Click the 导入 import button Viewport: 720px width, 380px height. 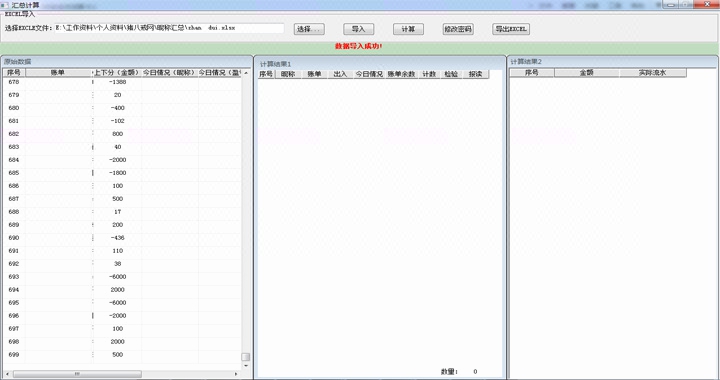point(359,29)
